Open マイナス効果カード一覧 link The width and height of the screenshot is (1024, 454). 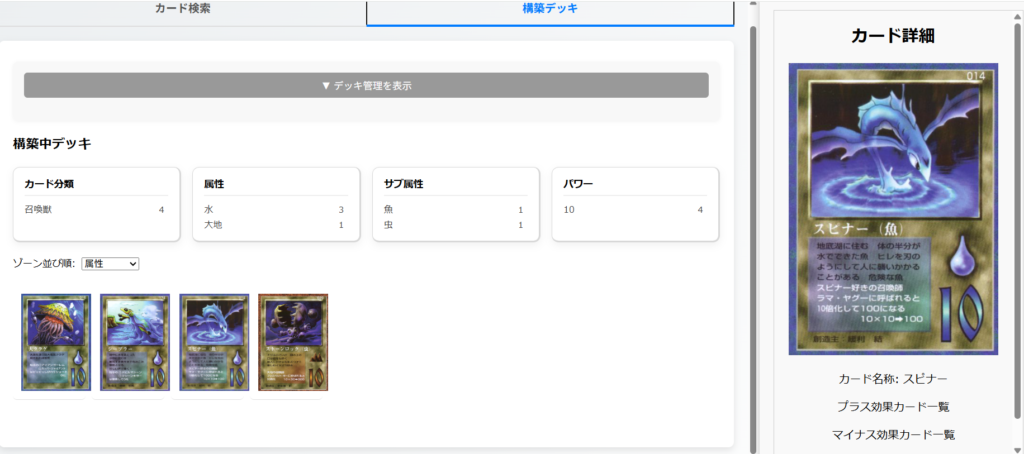coord(892,435)
